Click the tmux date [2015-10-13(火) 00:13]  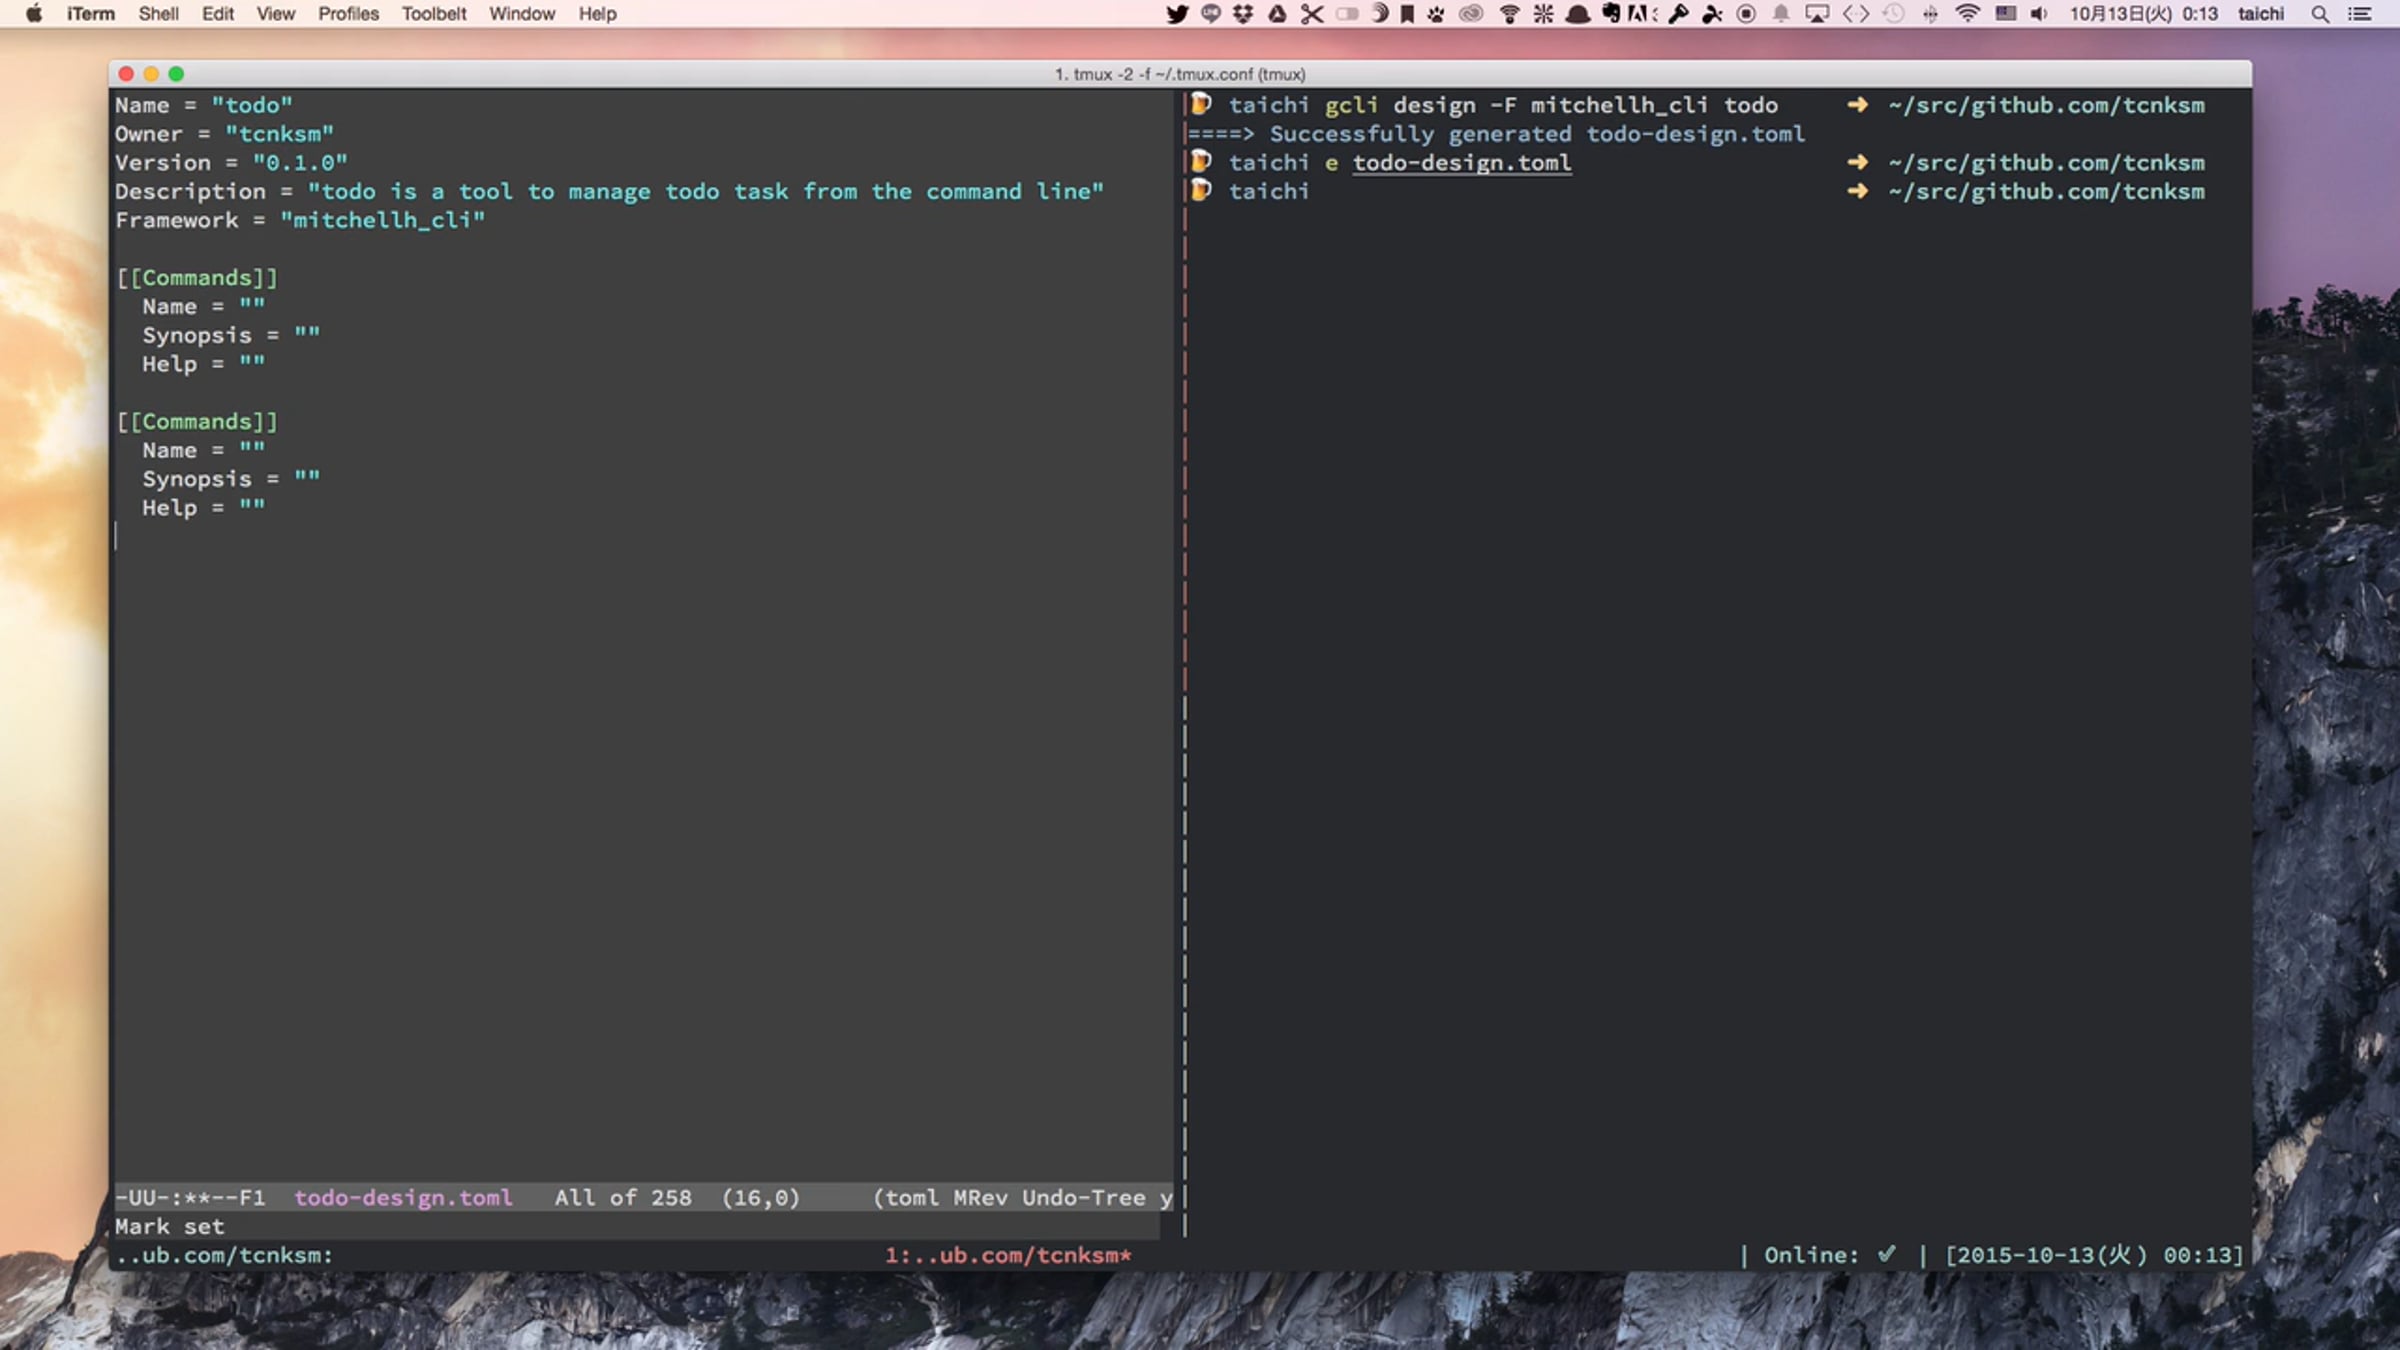click(2094, 1255)
